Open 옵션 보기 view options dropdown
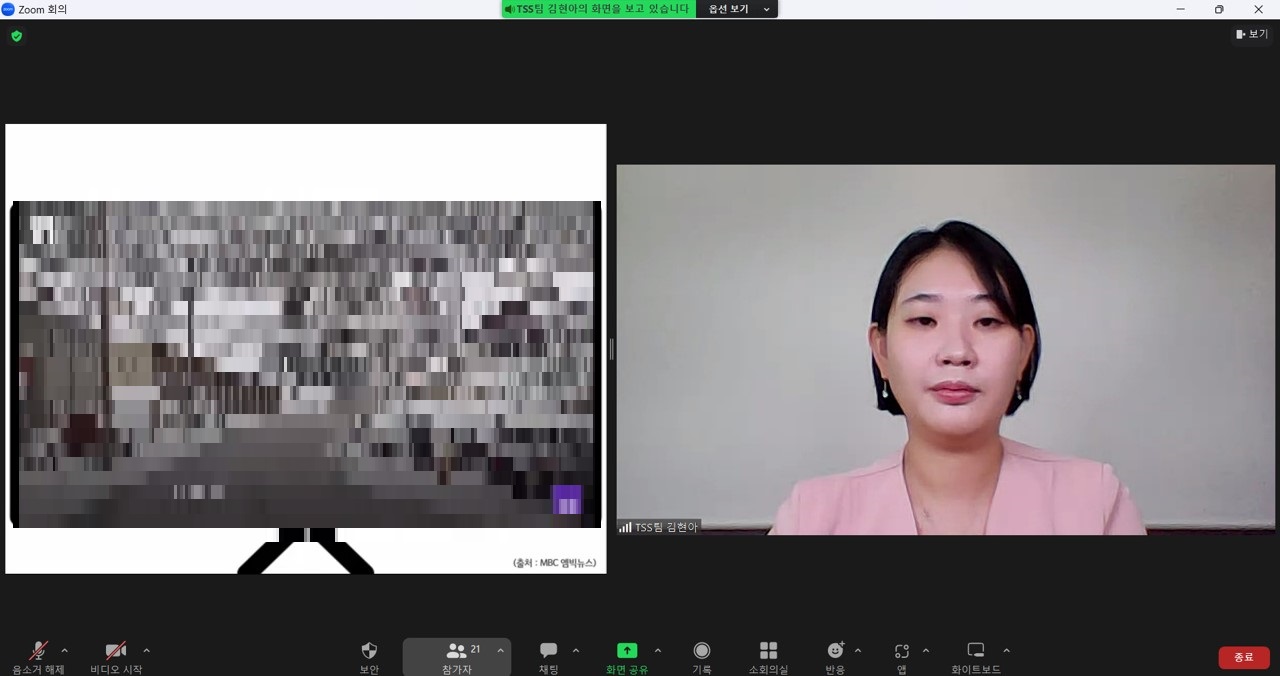This screenshot has width=1280, height=676. point(739,9)
